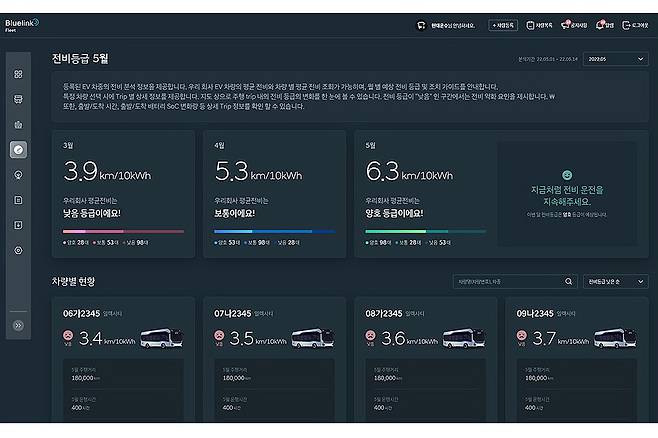Select the energy efficiency gauge sidebar icon
The width and height of the screenshot is (658, 438).
pyautogui.click(x=18, y=149)
